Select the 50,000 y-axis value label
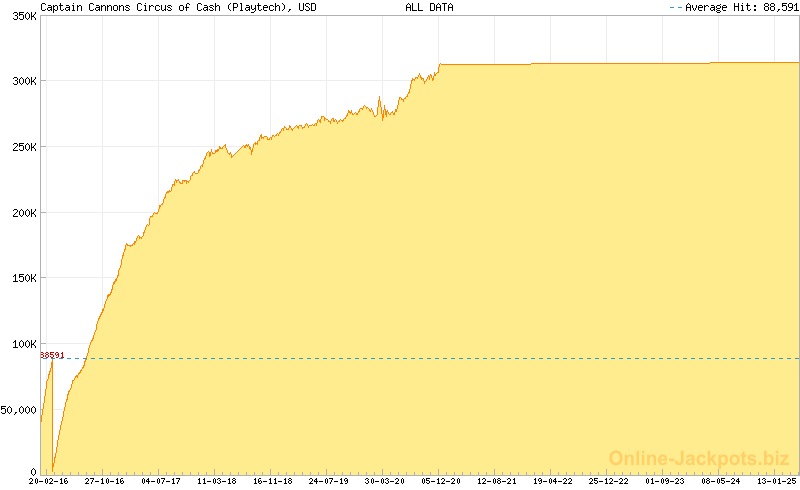 [18, 409]
